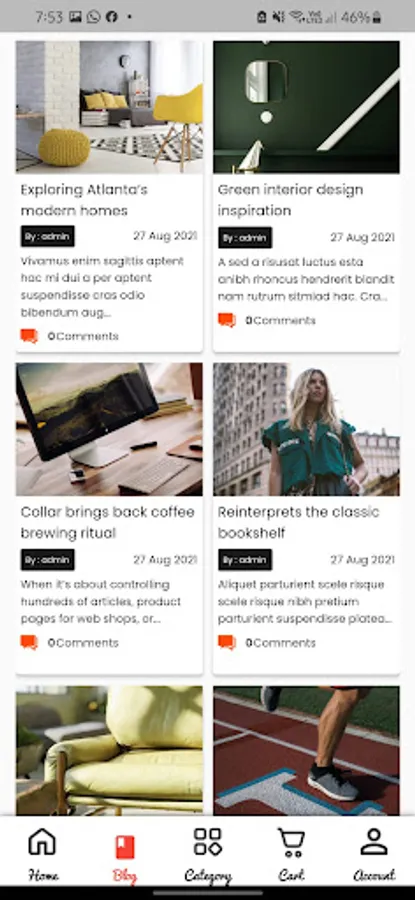The height and width of the screenshot is (900, 415).
Task: Open the Account person icon
Action: [374, 841]
